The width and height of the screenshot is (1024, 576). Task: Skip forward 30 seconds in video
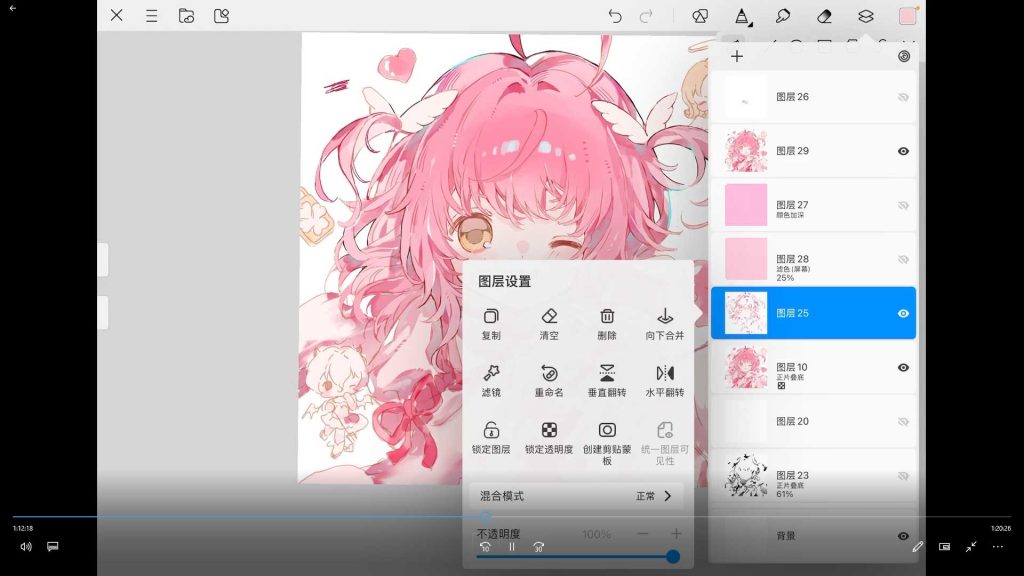coord(538,547)
